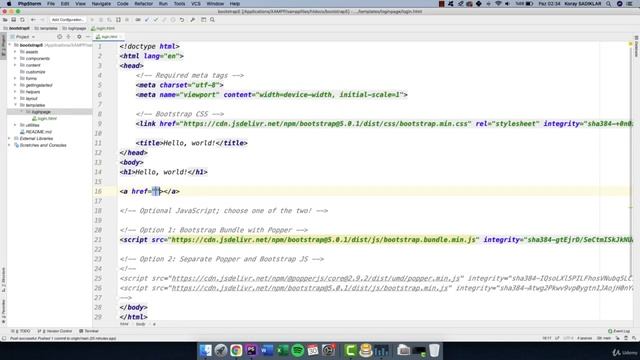640x360 pixels.
Task: Open Launchpad from the Dock
Action: point(221,350)
